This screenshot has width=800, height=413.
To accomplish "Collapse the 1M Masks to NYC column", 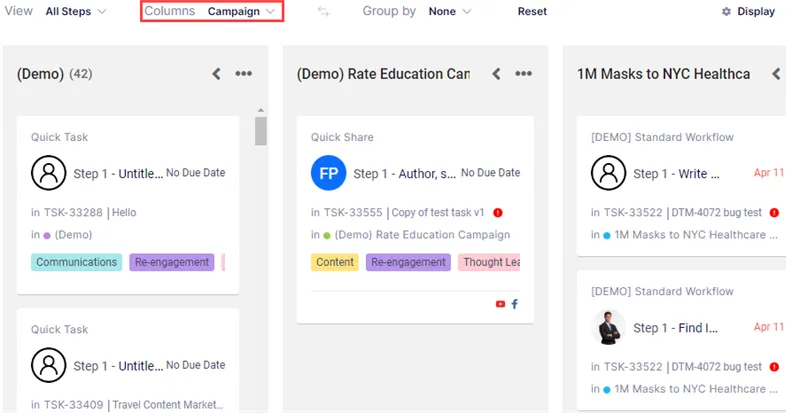I will tap(776, 74).
